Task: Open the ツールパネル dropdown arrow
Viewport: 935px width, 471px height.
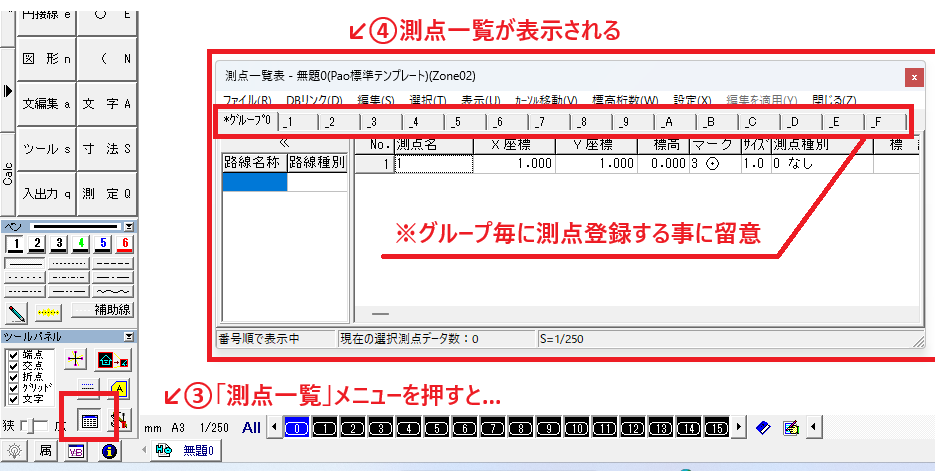Action: click(129, 337)
